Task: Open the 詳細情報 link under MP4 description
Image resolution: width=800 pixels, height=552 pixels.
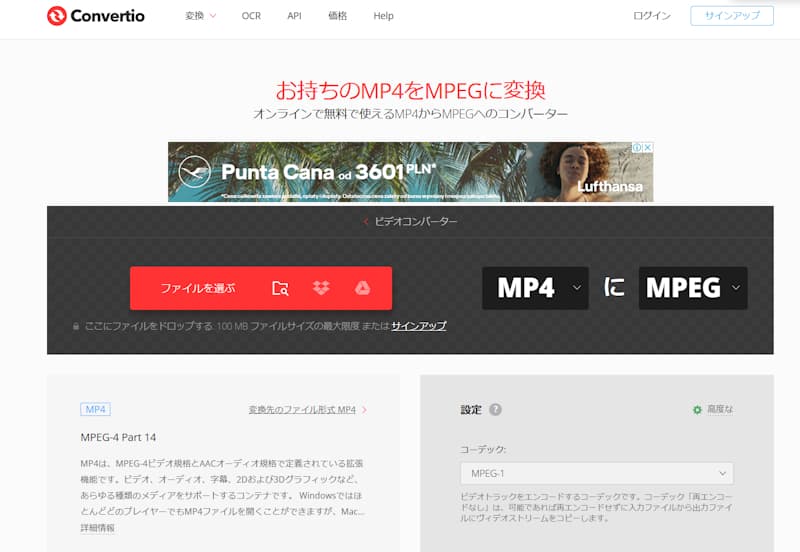Action: tap(97, 527)
